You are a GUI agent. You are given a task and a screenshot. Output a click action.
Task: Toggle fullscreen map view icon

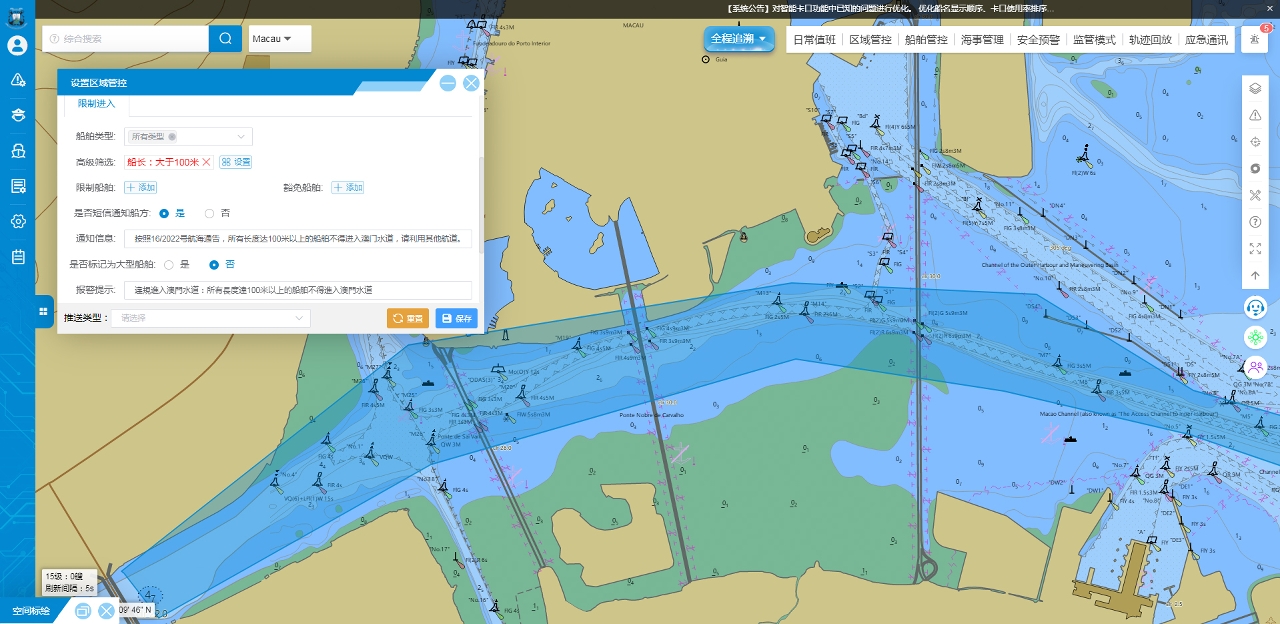[1255, 248]
